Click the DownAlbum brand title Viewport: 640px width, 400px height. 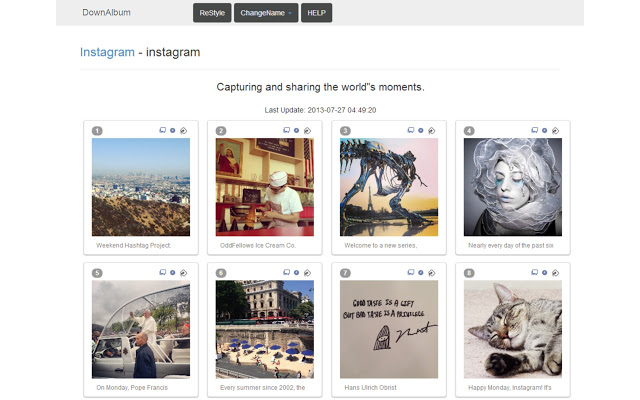pyautogui.click(x=106, y=13)
